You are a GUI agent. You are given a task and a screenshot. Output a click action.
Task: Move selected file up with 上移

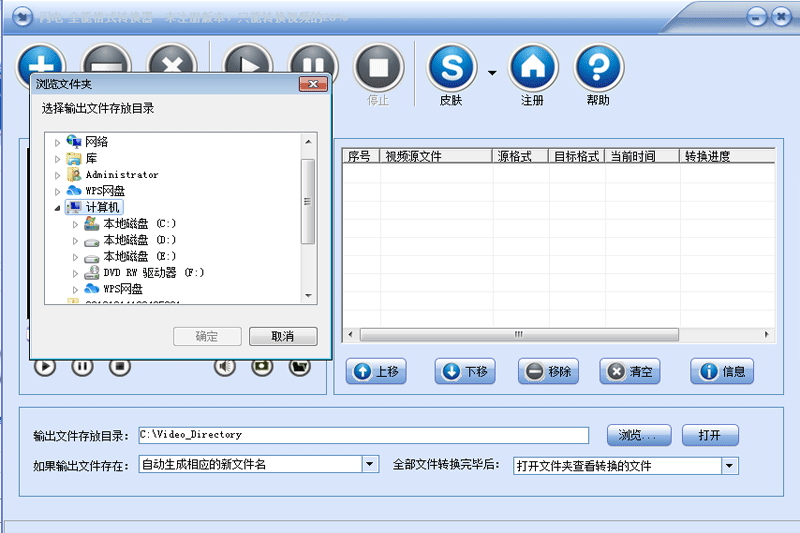(376, 371)
